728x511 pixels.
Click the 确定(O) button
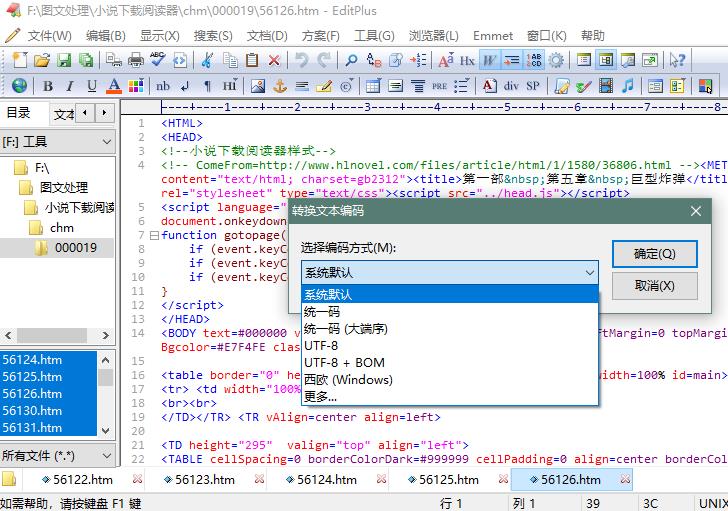tap(655, 254)
